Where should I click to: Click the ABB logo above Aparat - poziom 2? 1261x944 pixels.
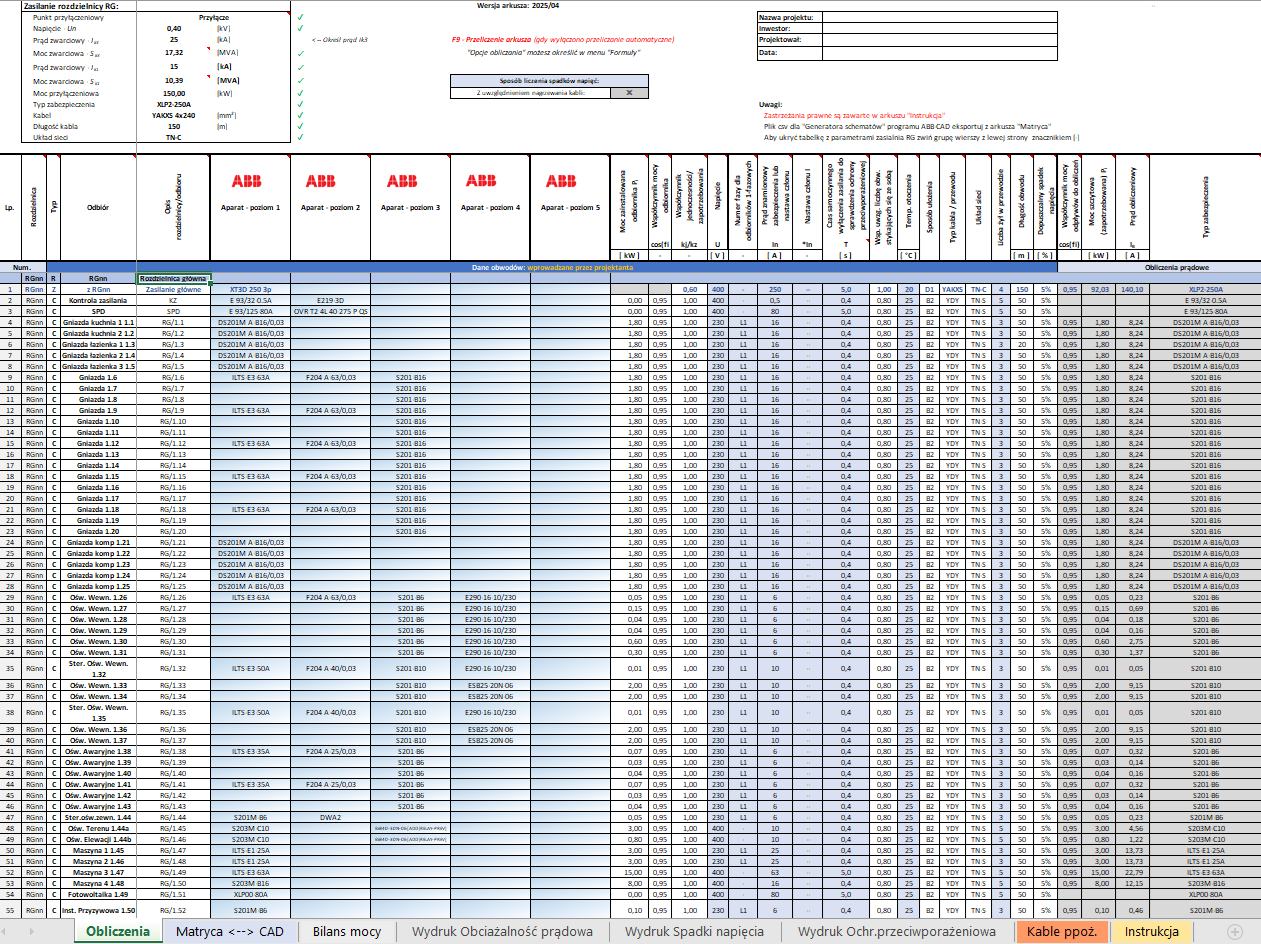point(321,182)
